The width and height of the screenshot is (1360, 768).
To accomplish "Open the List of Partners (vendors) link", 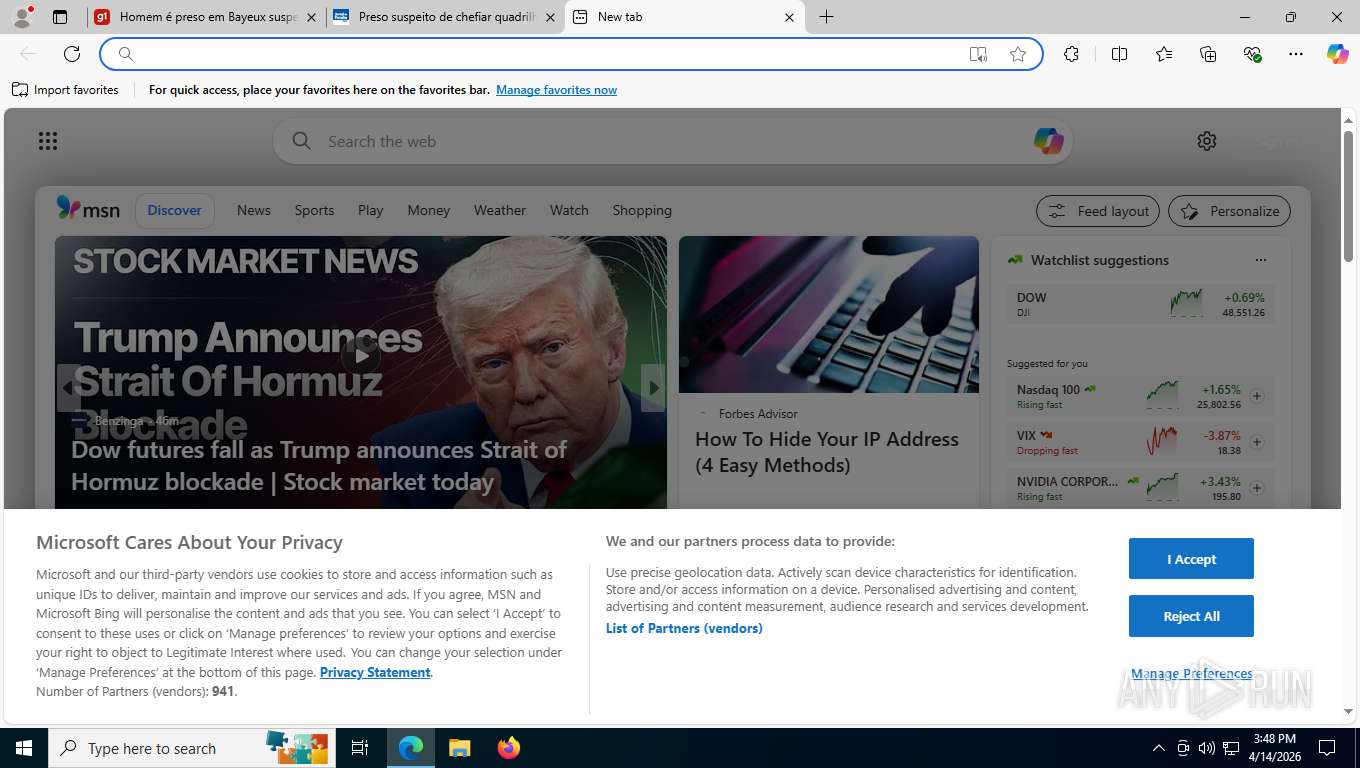I will tap(684, 628).
